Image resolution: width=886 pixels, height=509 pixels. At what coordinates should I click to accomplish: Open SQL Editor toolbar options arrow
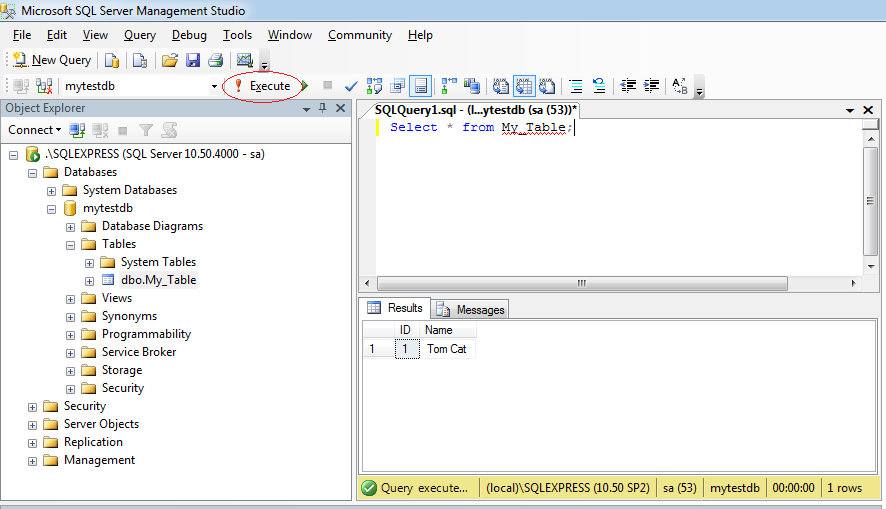pyautogui.click(x=699, y=86)
